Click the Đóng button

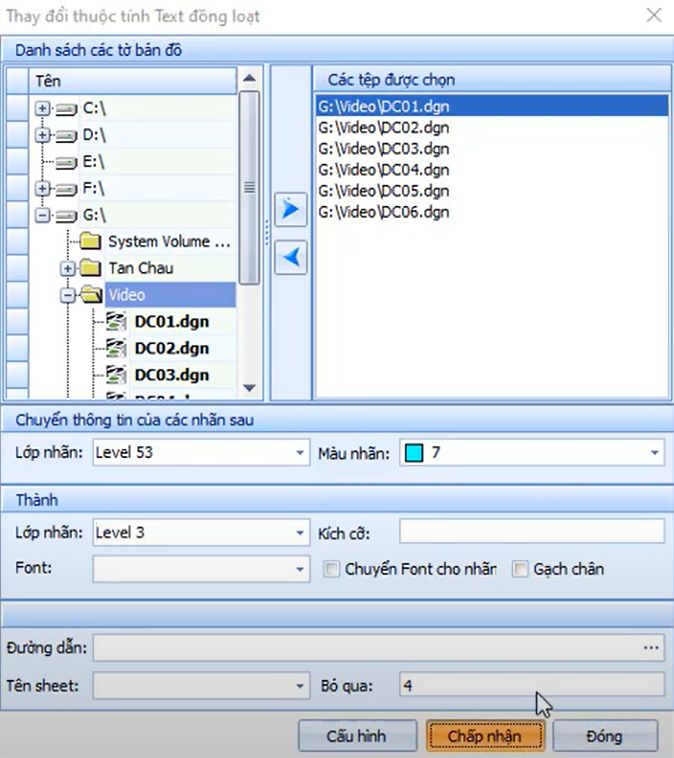(x=605, y=736)
